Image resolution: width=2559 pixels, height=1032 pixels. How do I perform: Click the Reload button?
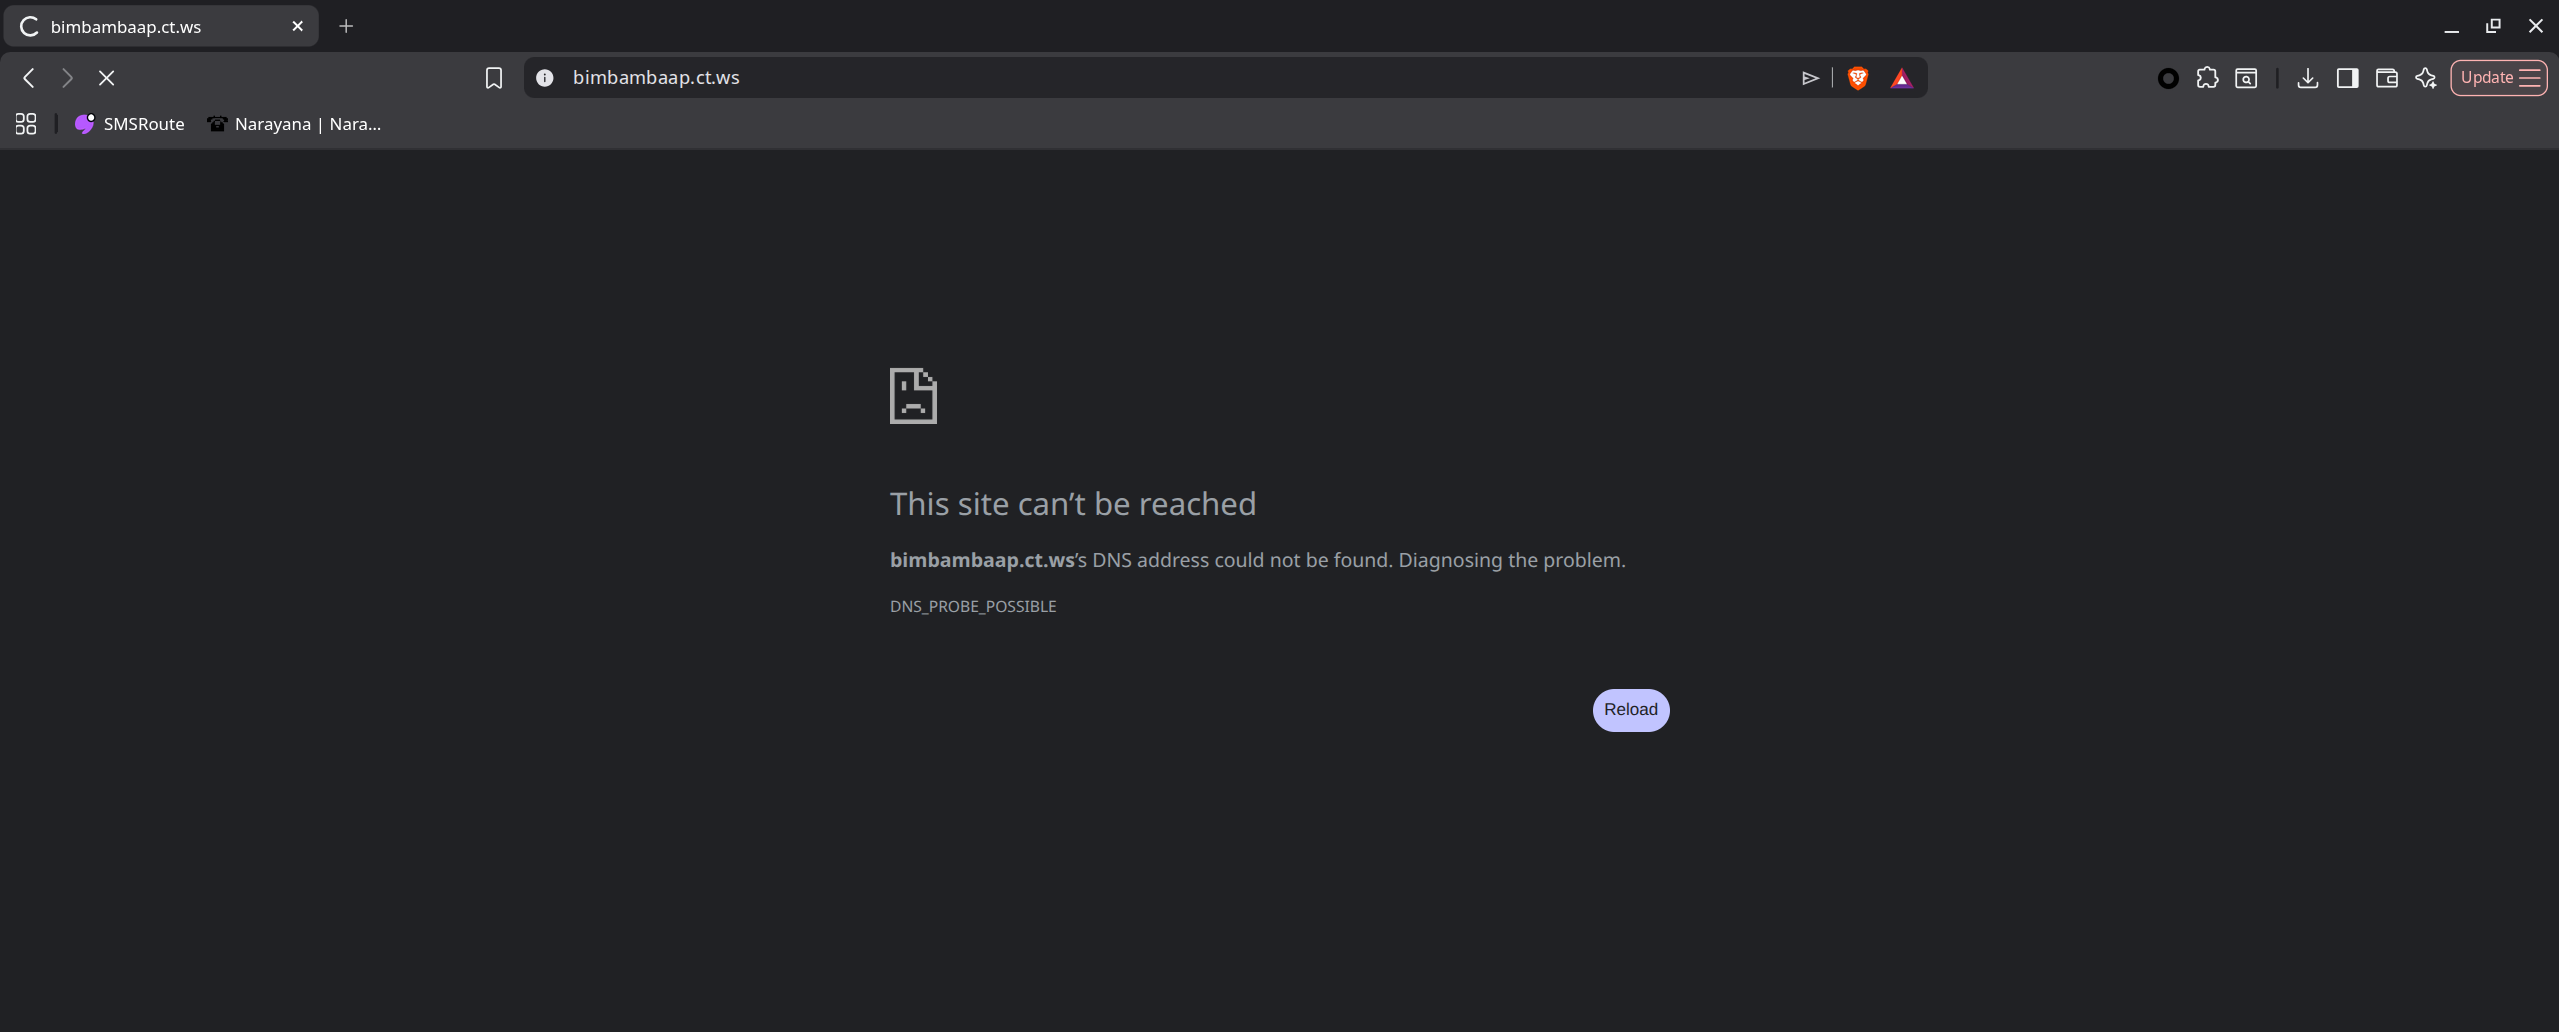(x=1631, y=710)
